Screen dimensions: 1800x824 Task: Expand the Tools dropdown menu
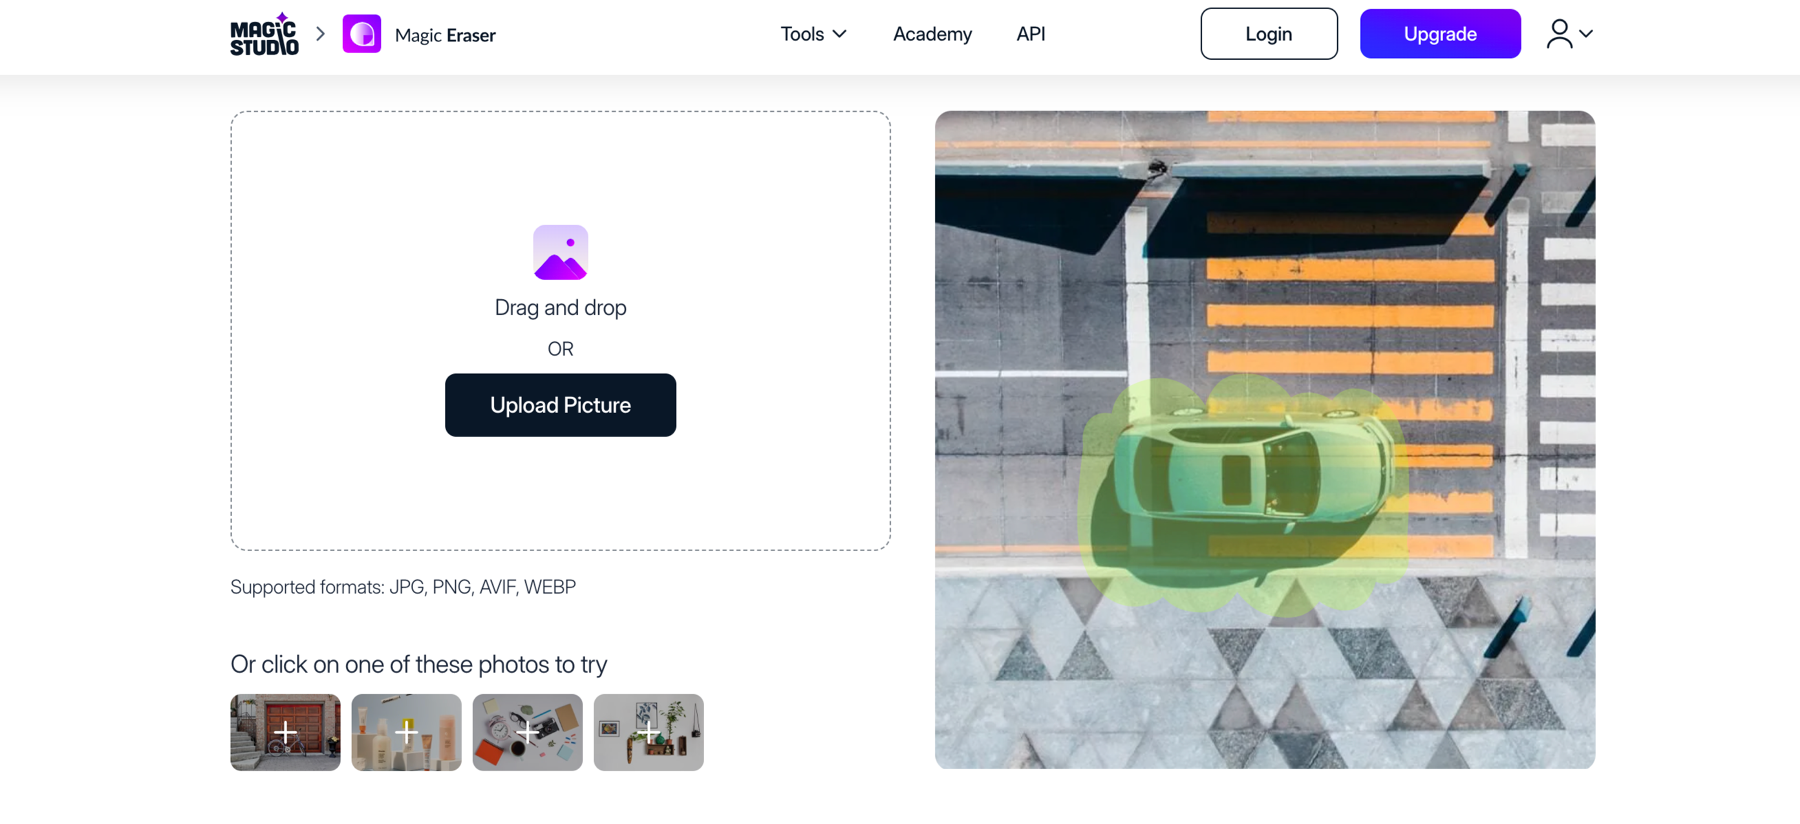click(813, 34)
